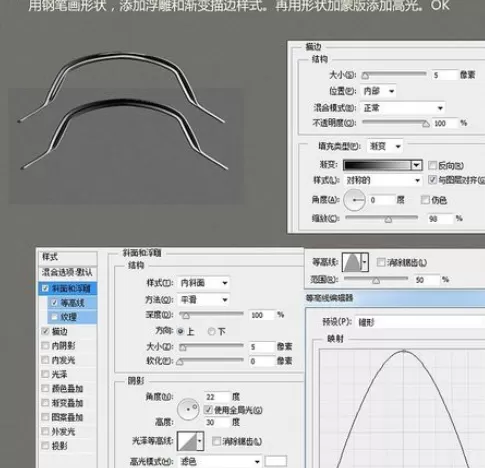485x468 pixels.
Task: Click the soften field showing 0
Action: pyautogui.click(x=262, y=361)
